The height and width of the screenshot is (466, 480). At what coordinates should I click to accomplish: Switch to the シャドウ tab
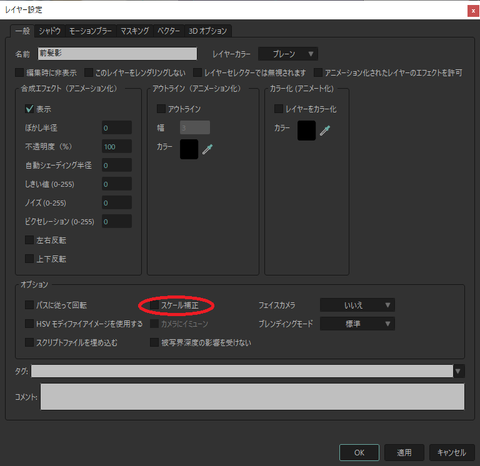50,31
